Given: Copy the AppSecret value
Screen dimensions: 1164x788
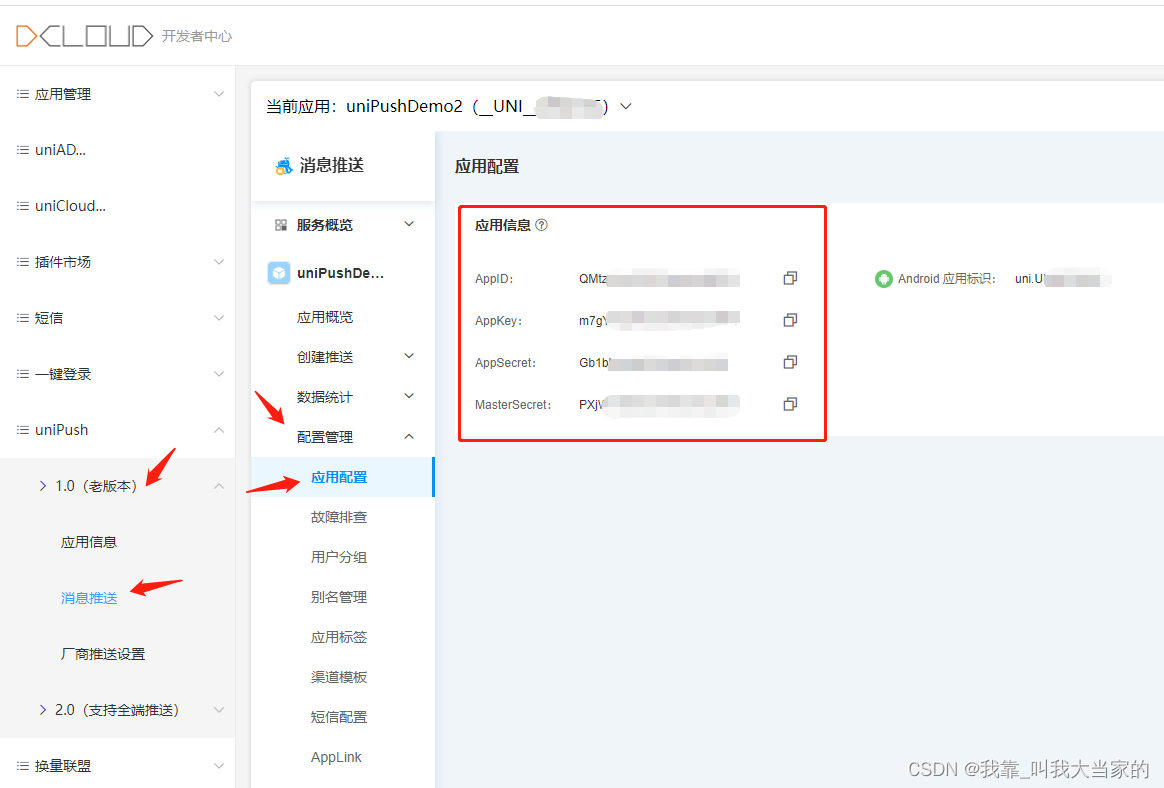Looking at the screenshot, I should [x=790, y=362].
